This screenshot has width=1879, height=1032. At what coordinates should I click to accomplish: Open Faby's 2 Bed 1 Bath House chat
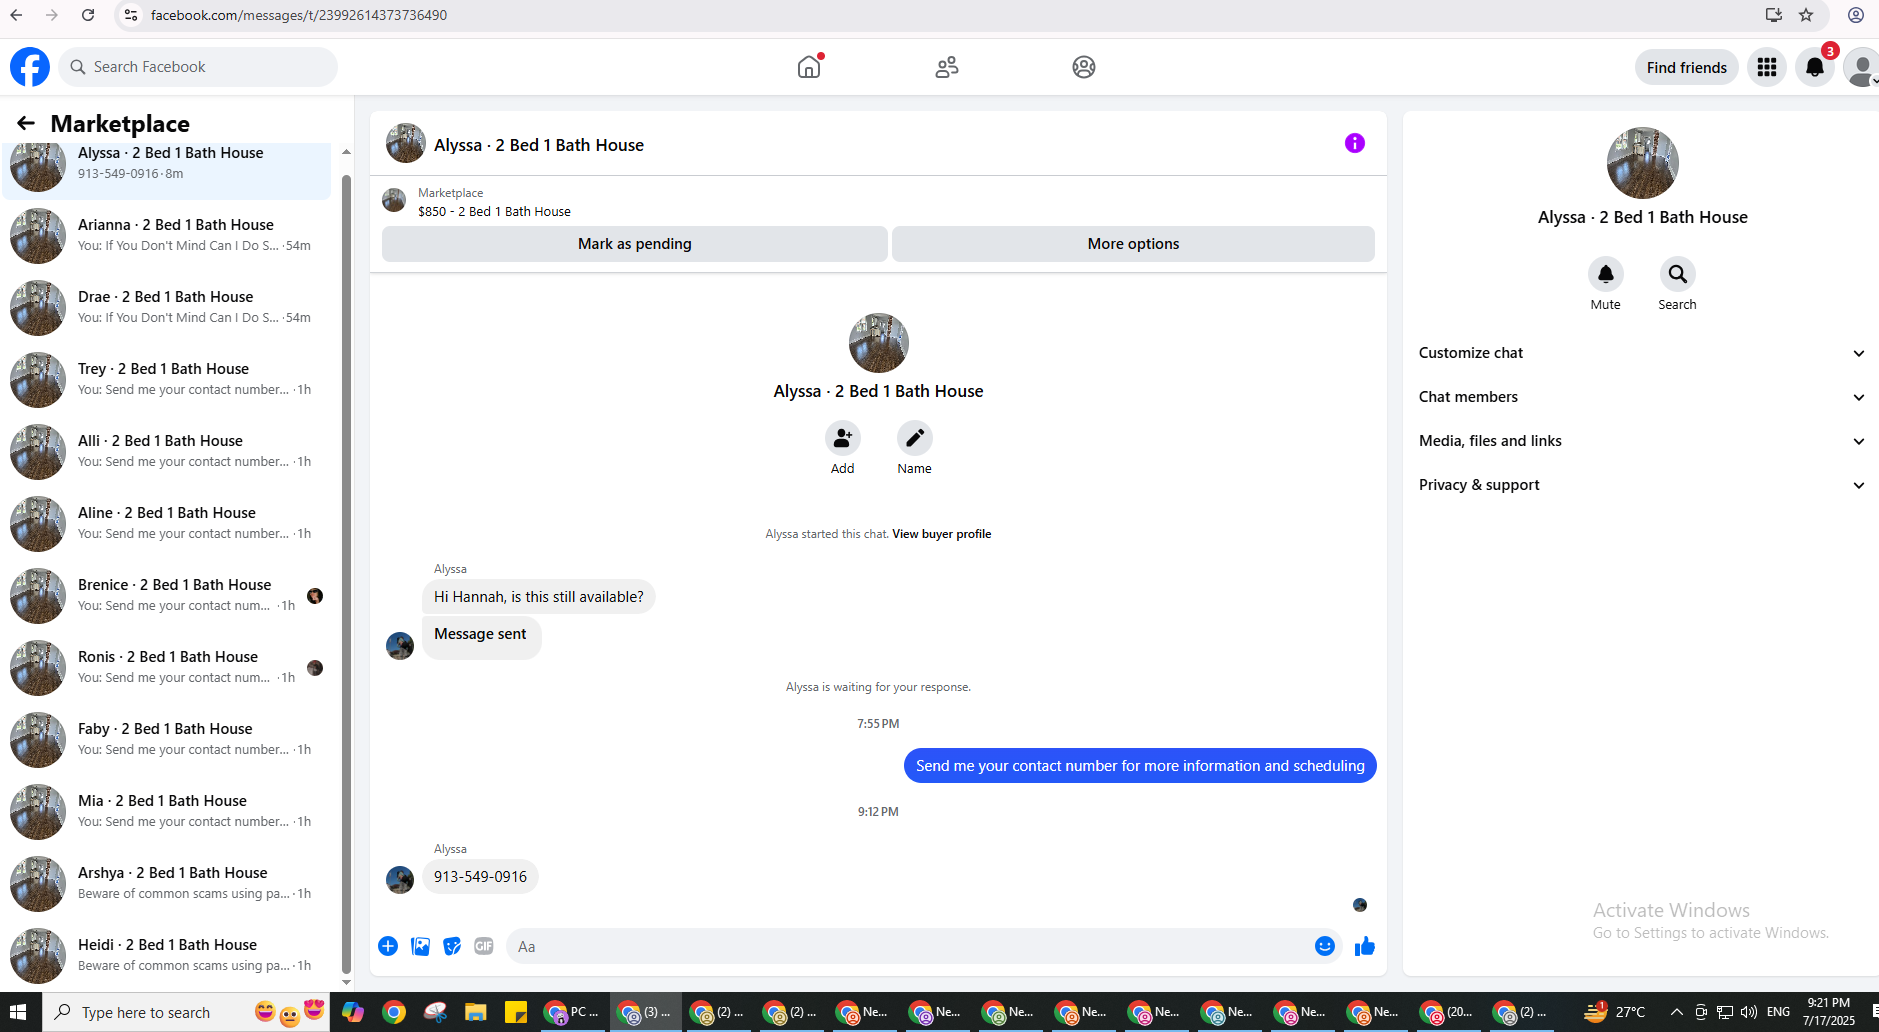[x=166, y=740]
